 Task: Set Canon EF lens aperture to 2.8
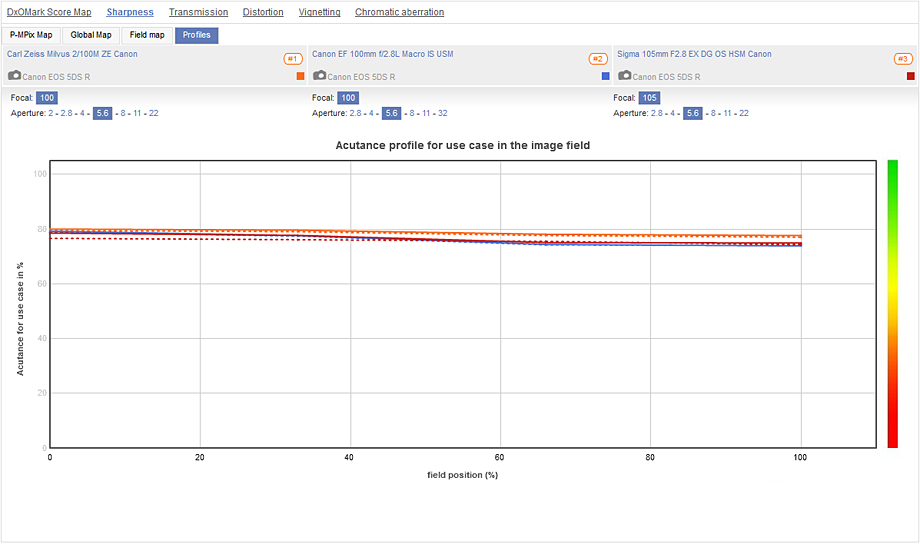356,113
